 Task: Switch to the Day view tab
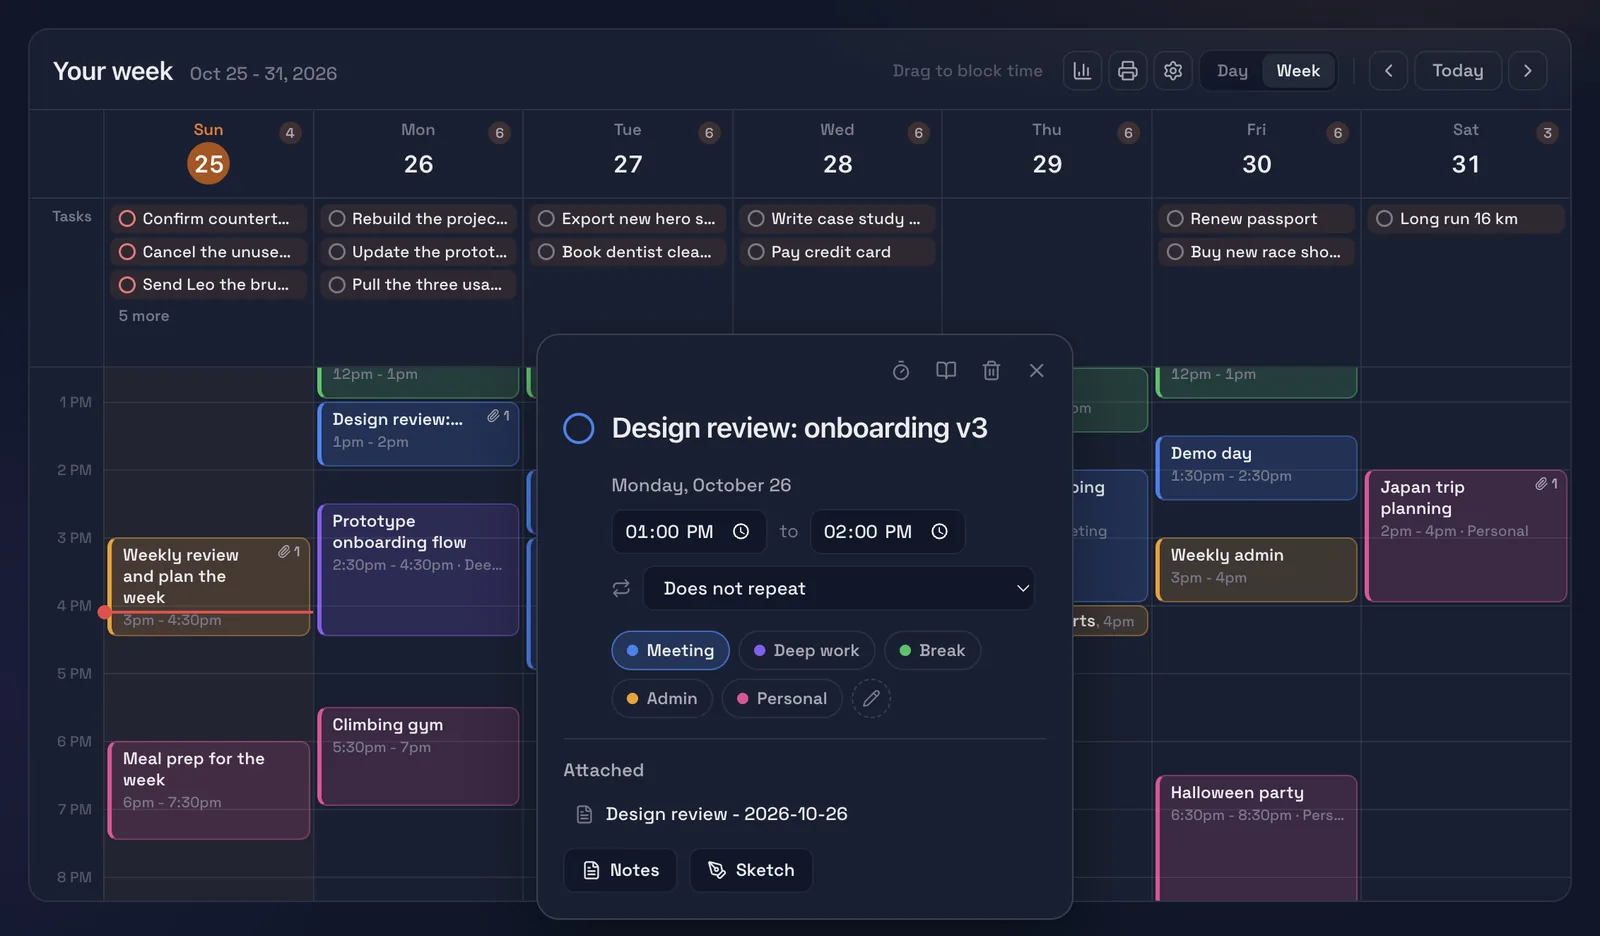point(1232,71)
